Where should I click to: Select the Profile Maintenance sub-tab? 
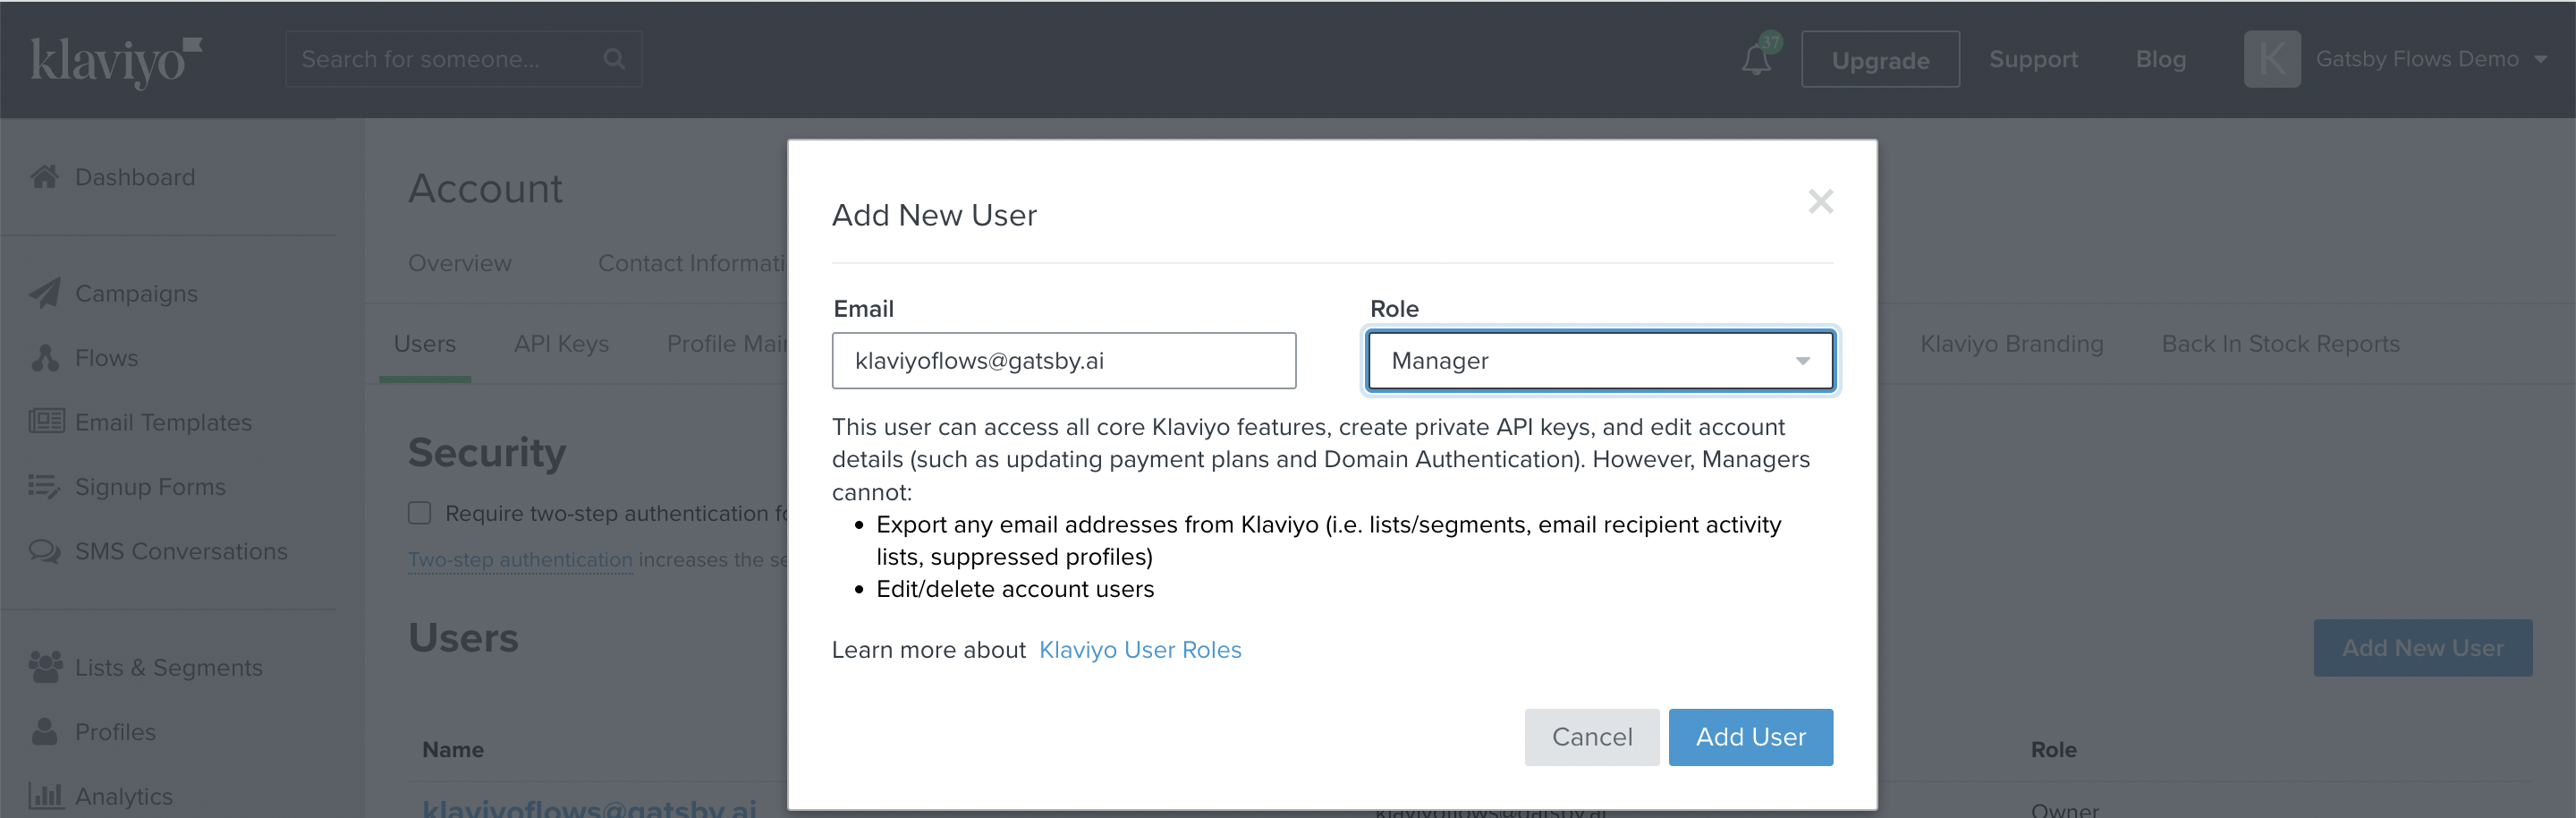[727, 344]
